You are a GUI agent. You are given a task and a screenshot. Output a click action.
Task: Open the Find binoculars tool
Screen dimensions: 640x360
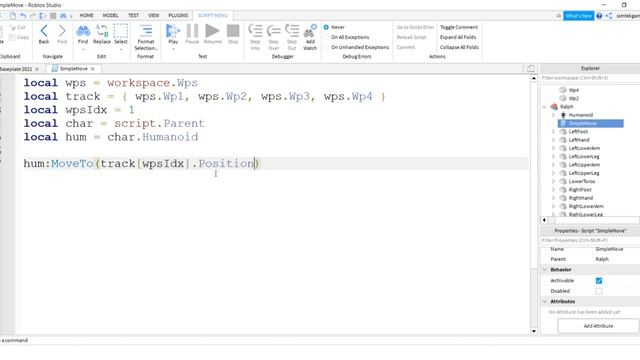click(83, 31)
